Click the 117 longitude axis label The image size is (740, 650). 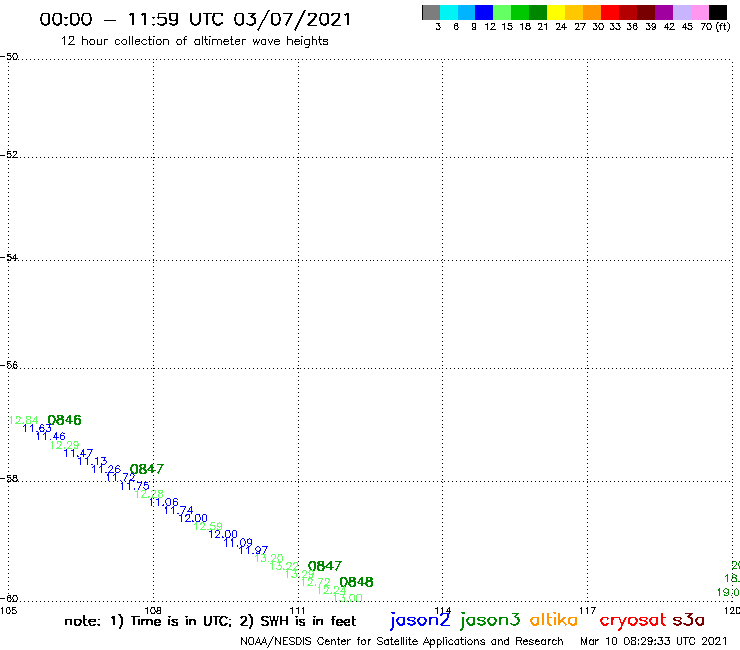(x=587, y=610)
